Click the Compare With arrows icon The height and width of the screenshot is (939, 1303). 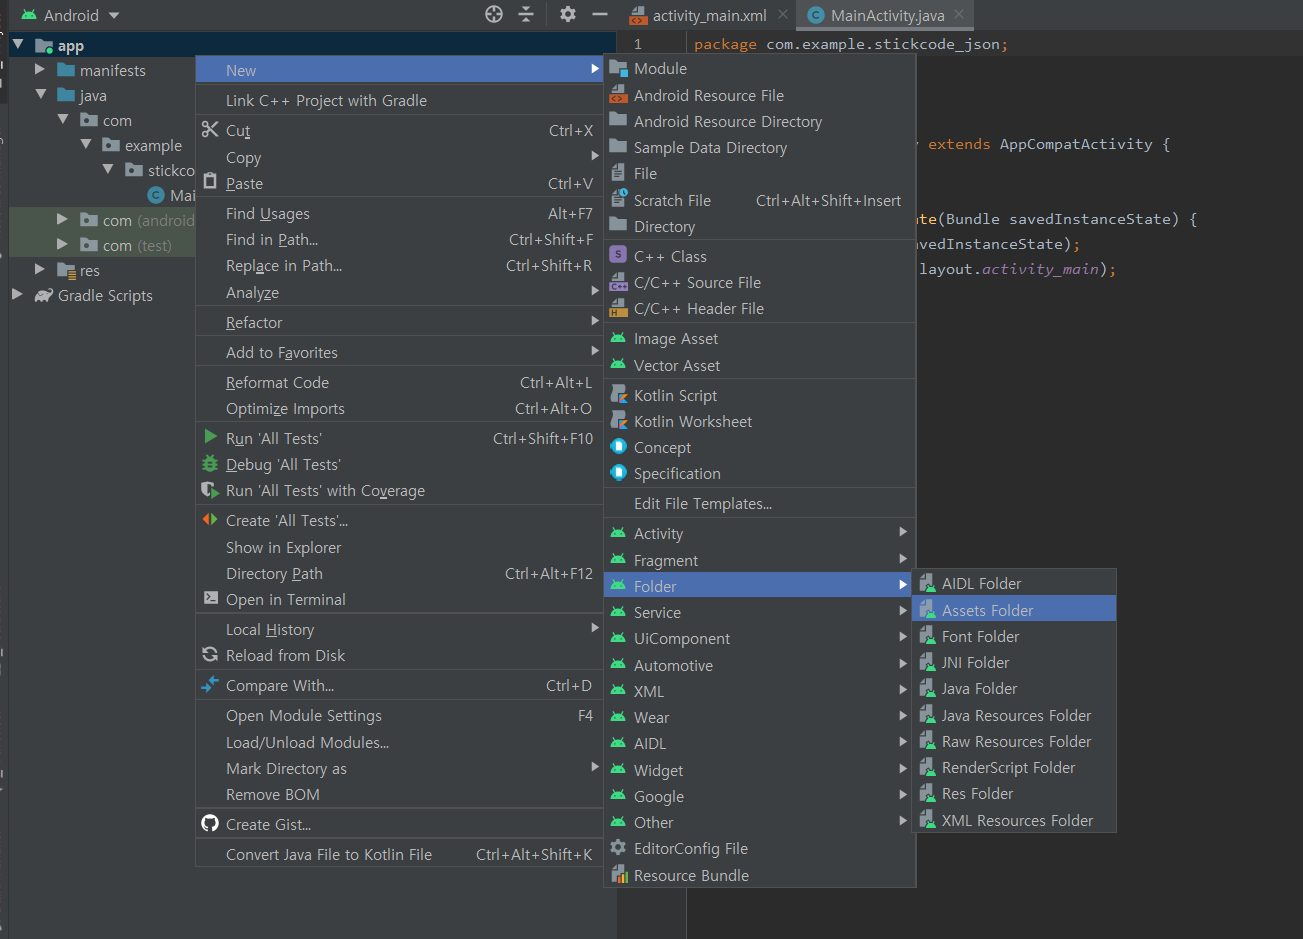coord(210,685)
